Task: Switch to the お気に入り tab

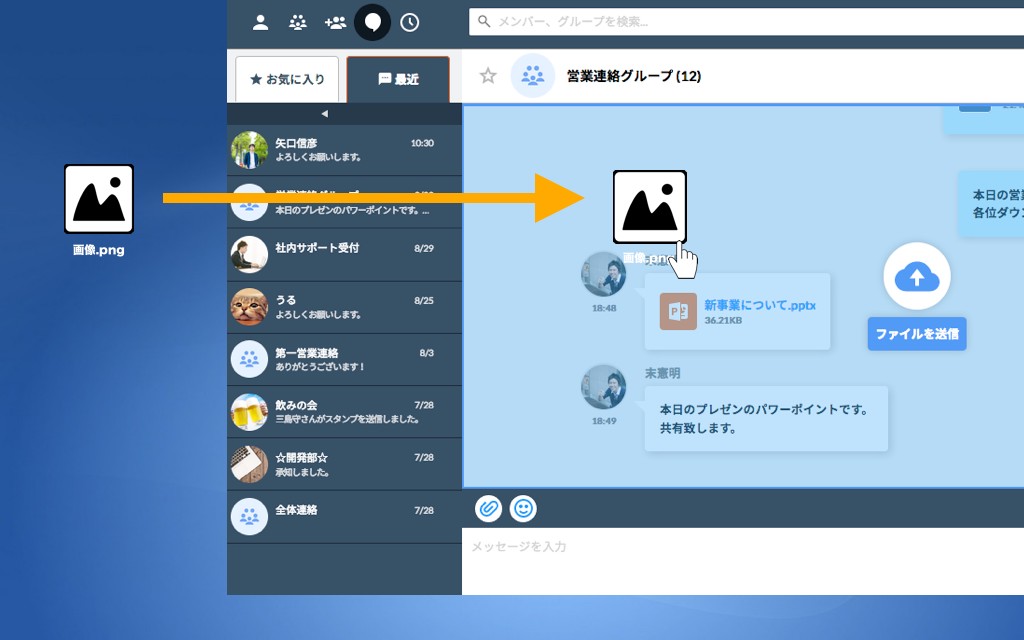Action: click(287, 79)
